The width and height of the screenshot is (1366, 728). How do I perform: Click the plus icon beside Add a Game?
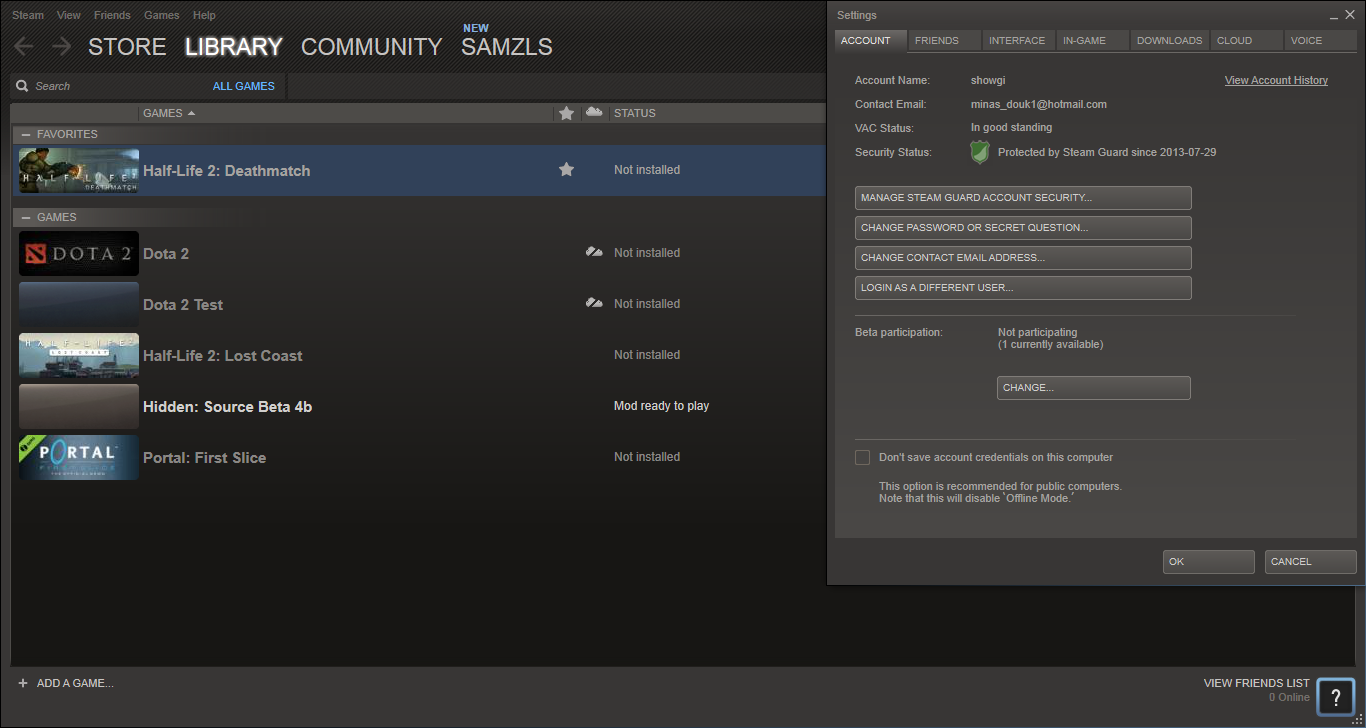23,683
